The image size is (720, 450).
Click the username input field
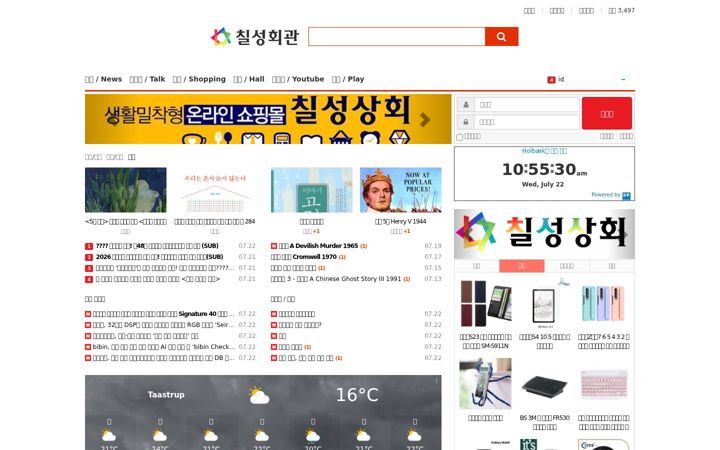(527, 105)
